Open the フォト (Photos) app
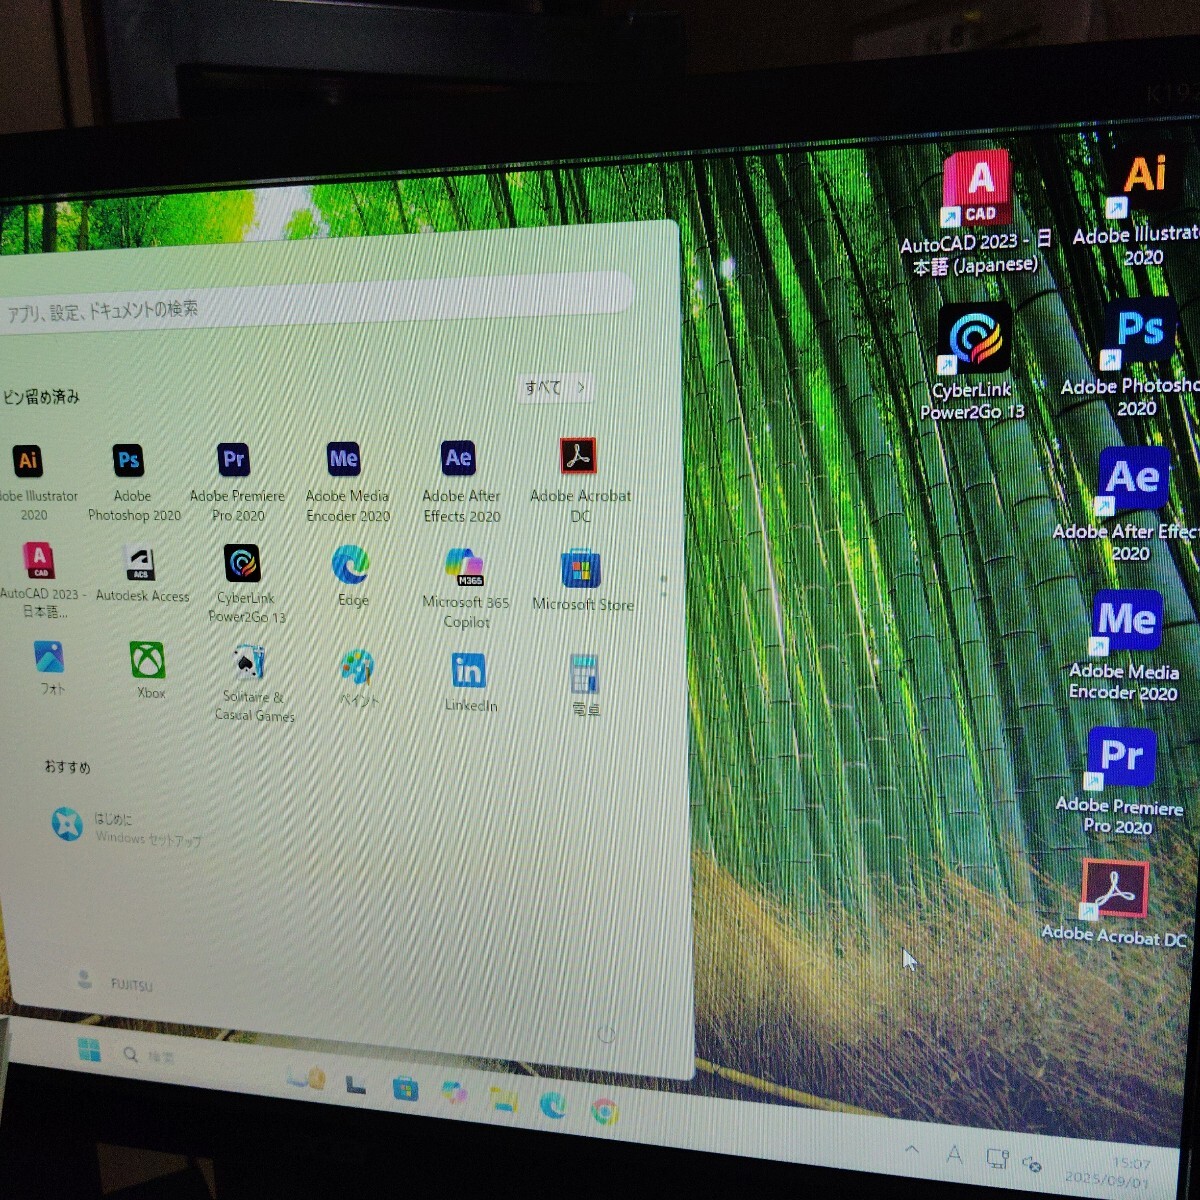Image resolution: width=1200 pixels, height=1200 pixels. point(49,668)
